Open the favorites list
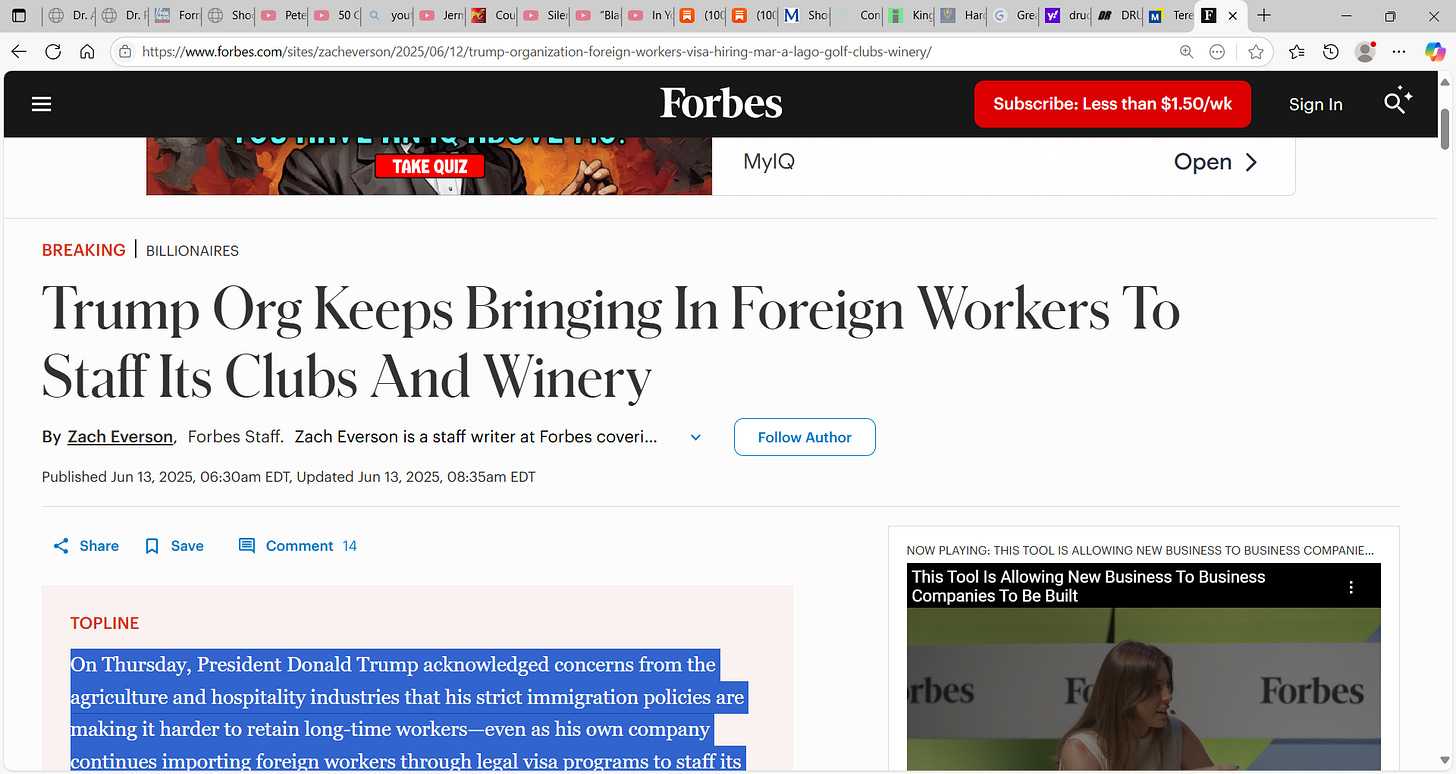 tap(1297, 52)
